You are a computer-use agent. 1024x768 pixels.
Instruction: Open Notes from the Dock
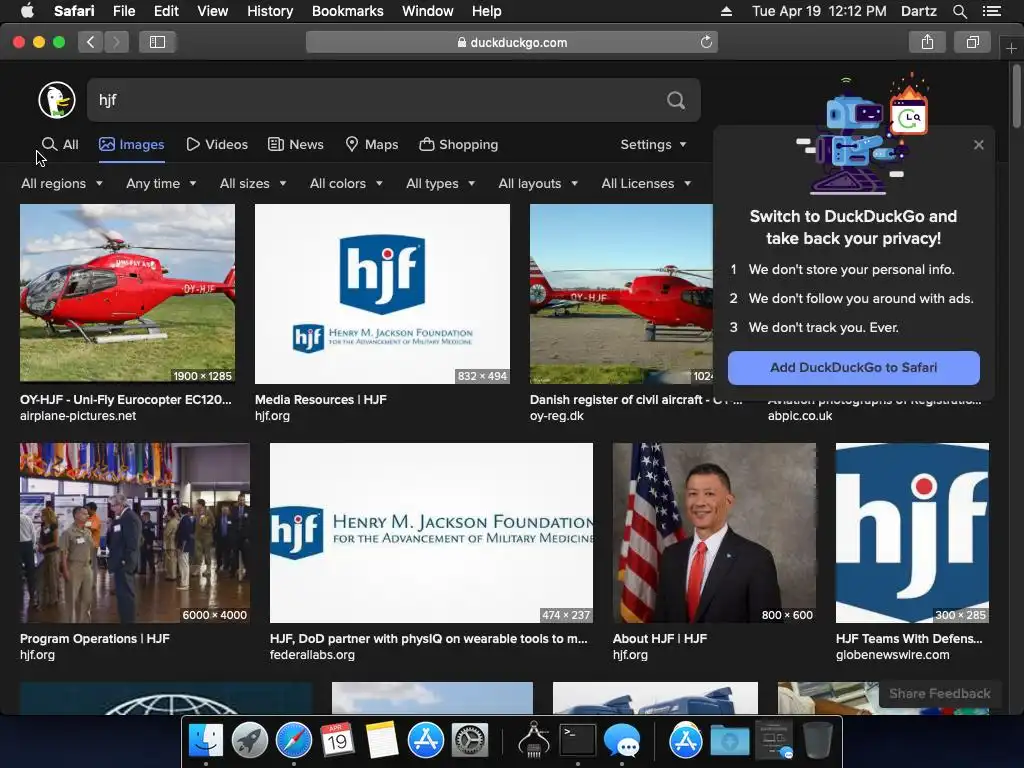tap(381, 740)
